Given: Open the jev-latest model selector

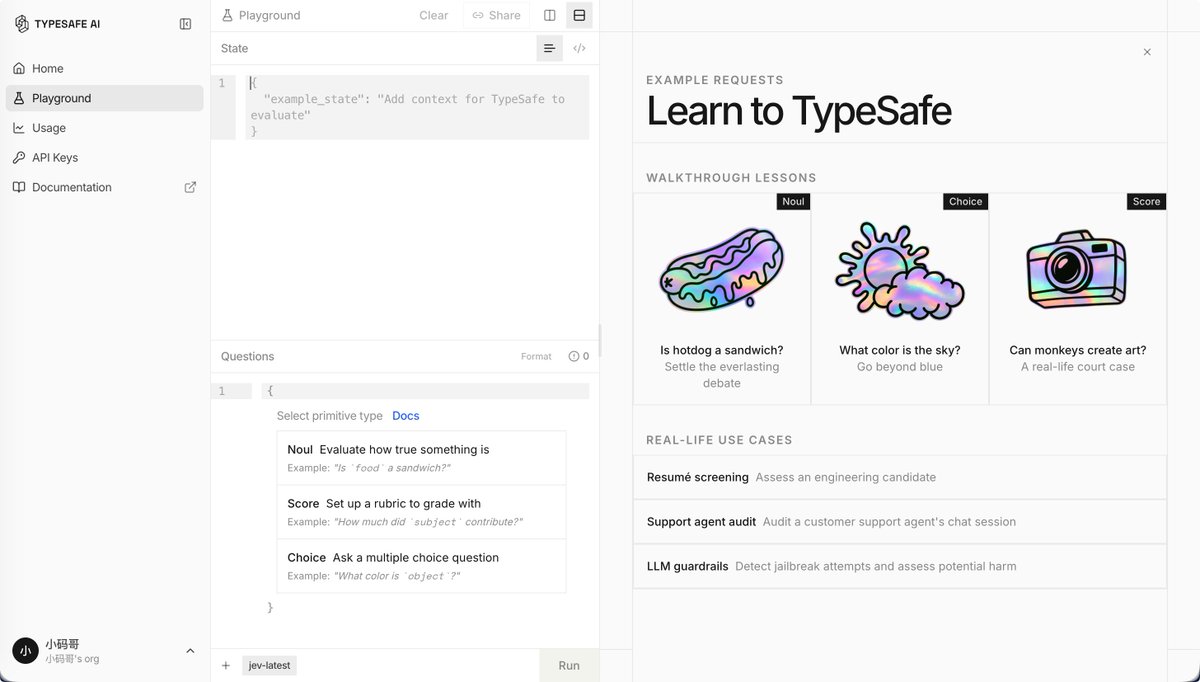Looking at the screenshot, I should [x=269, y=665].
